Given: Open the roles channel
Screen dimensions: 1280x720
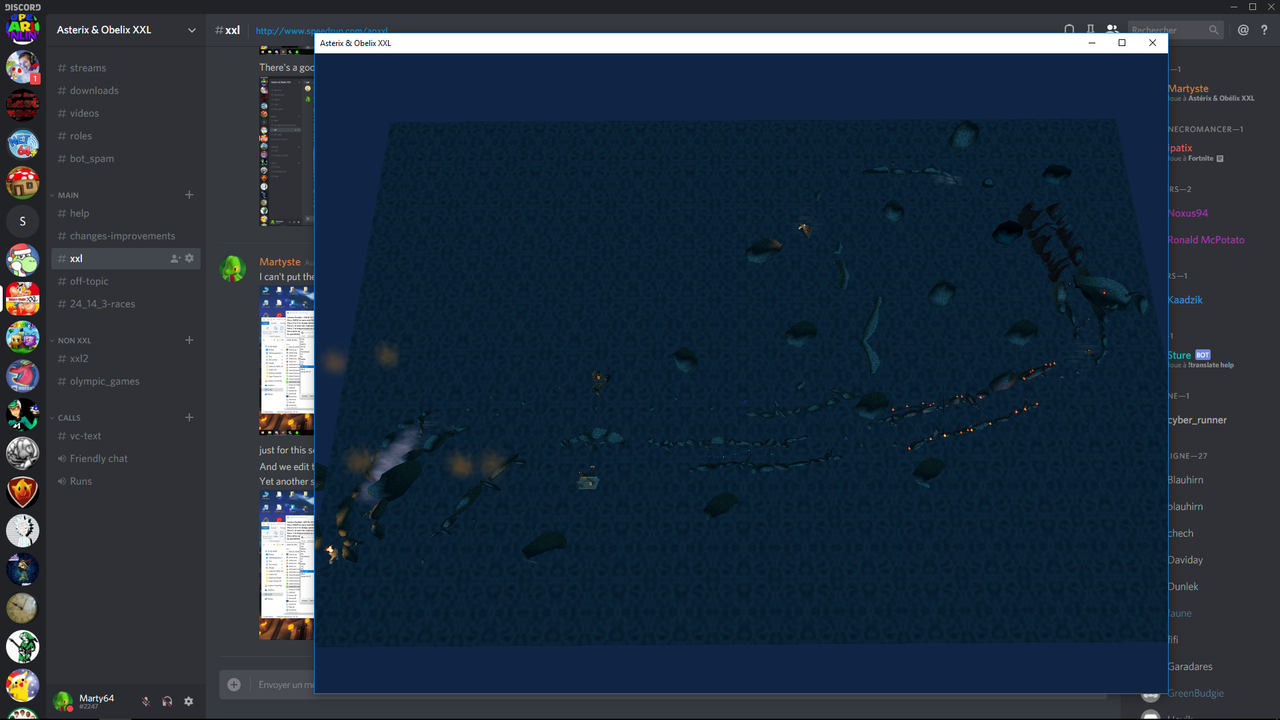Looking at the screenshot, I should point(125,136).
